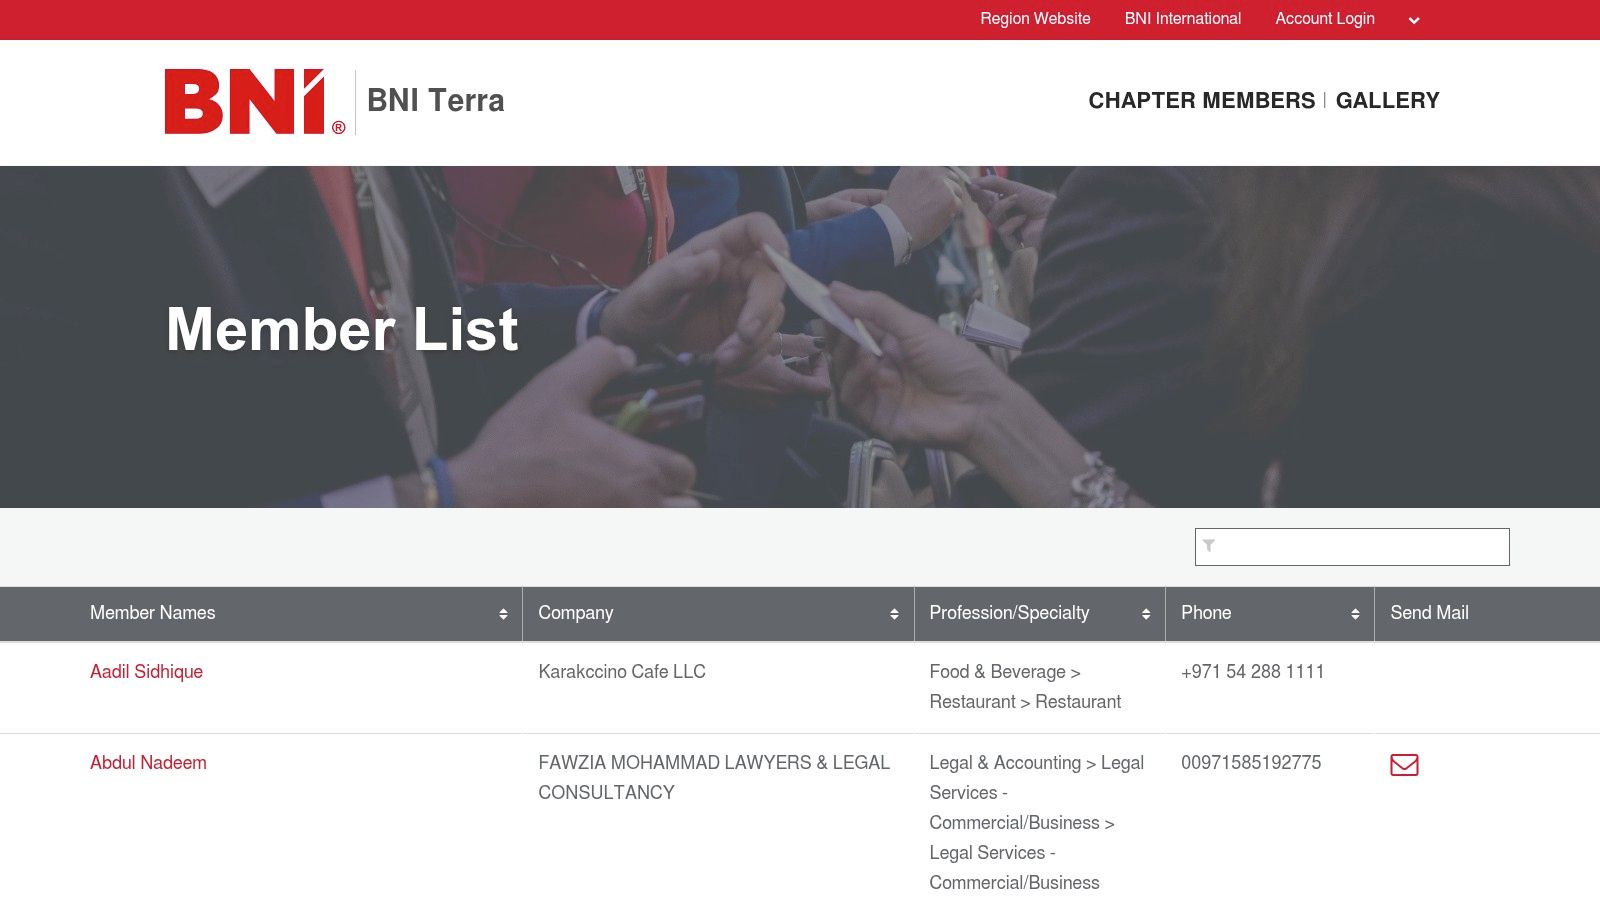Sort the Profession/Specialty column
The height and width of the screenshot is (900, 1600).
pos(1145,613)
